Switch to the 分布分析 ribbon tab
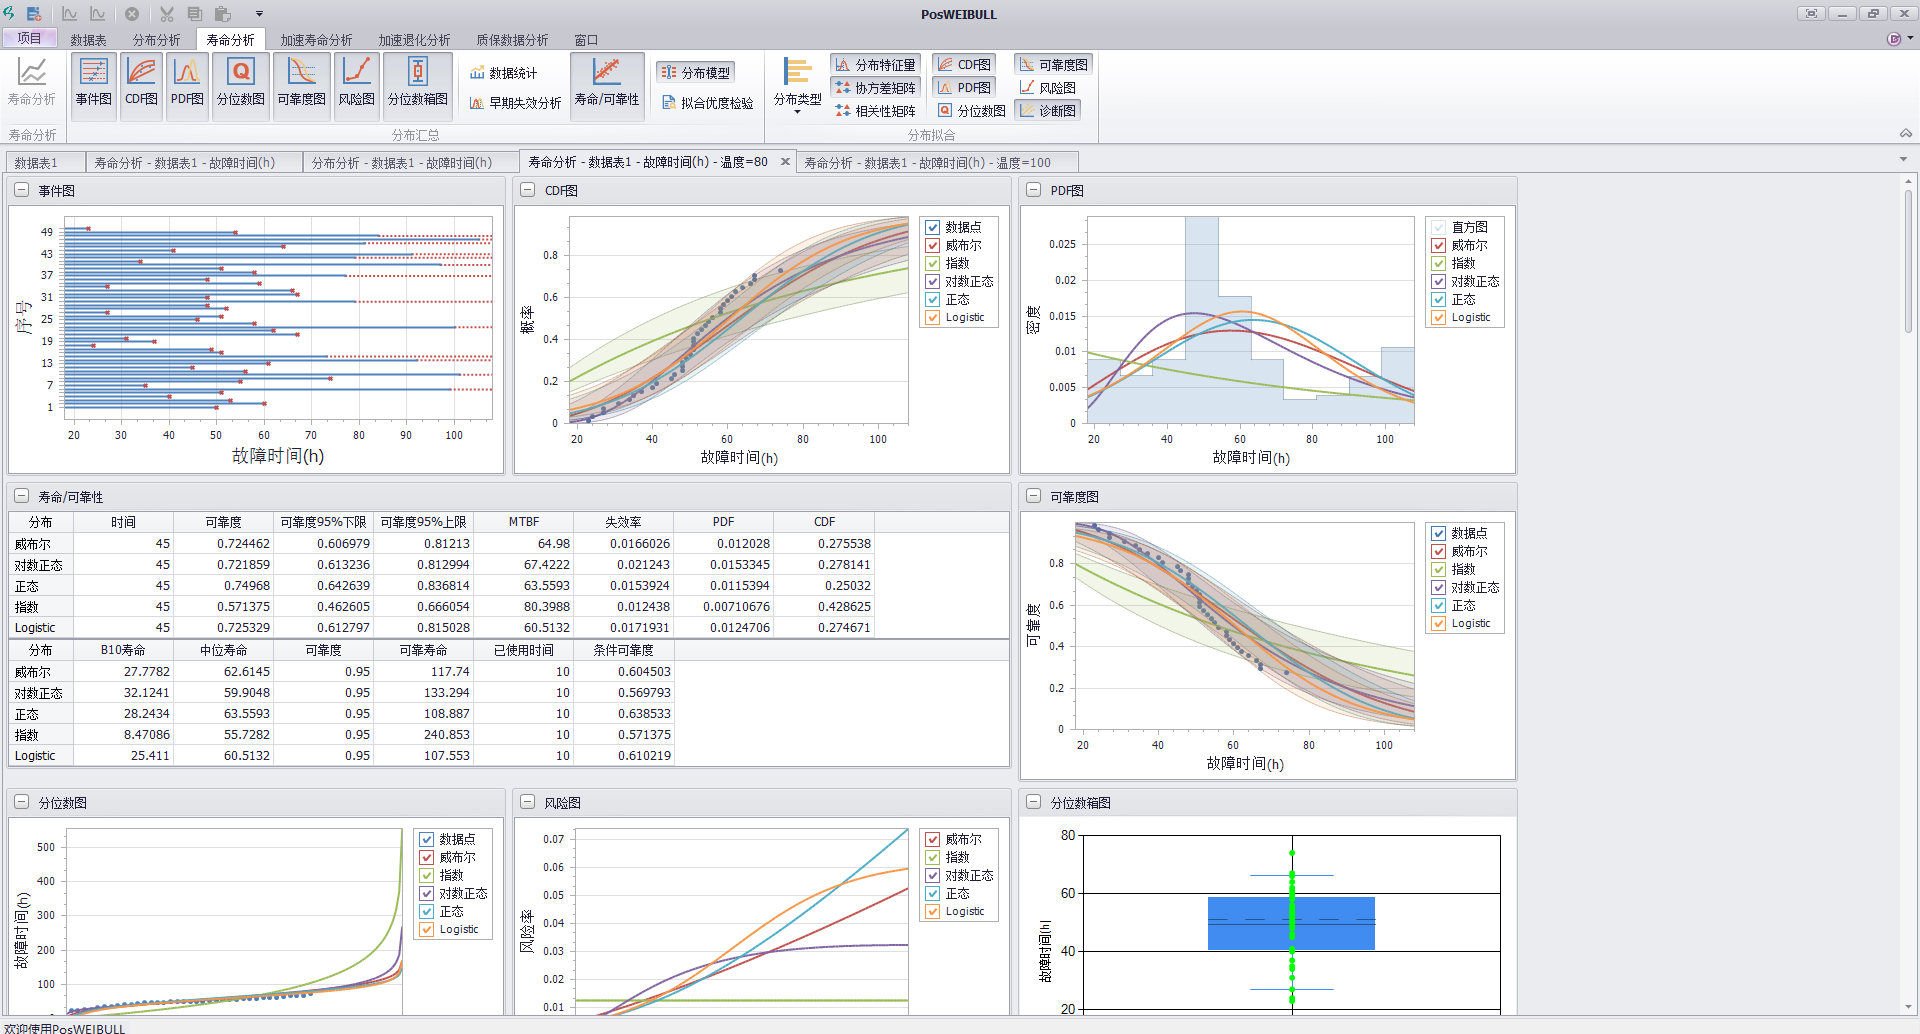The image size is (1920, 1034). coord(157,40)
